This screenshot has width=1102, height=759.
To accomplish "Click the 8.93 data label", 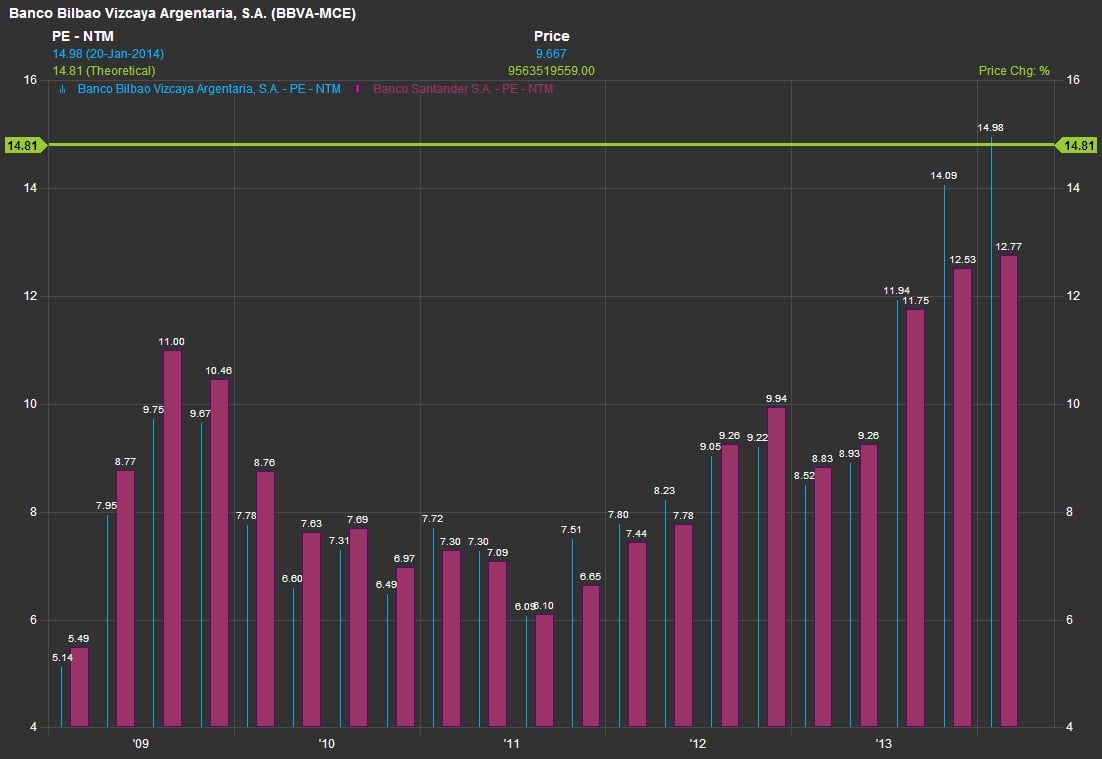I will 850,454.
